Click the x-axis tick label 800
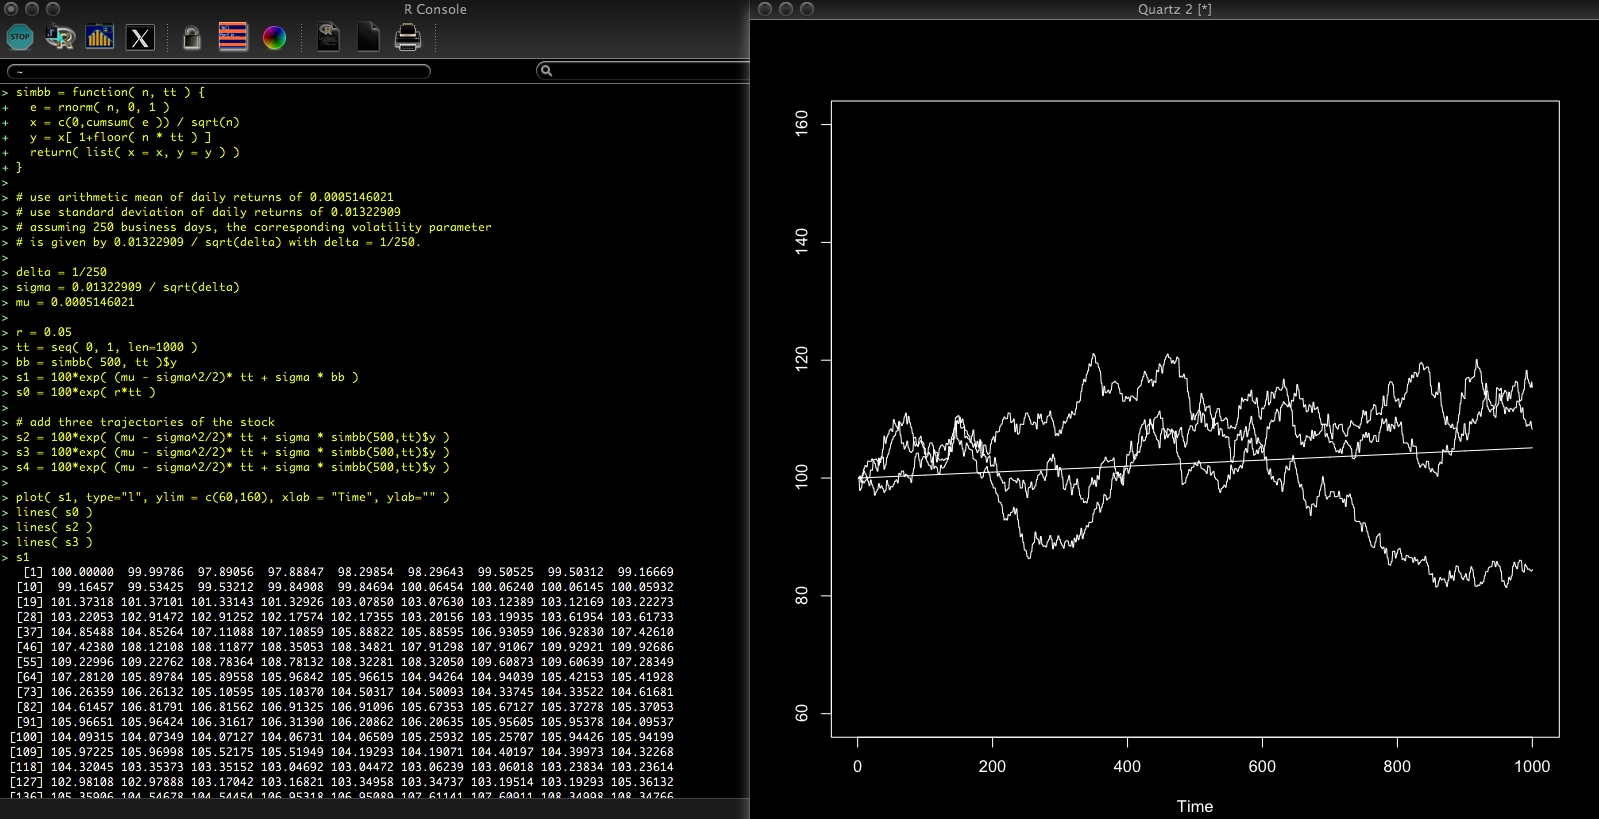 (1397, 766)
